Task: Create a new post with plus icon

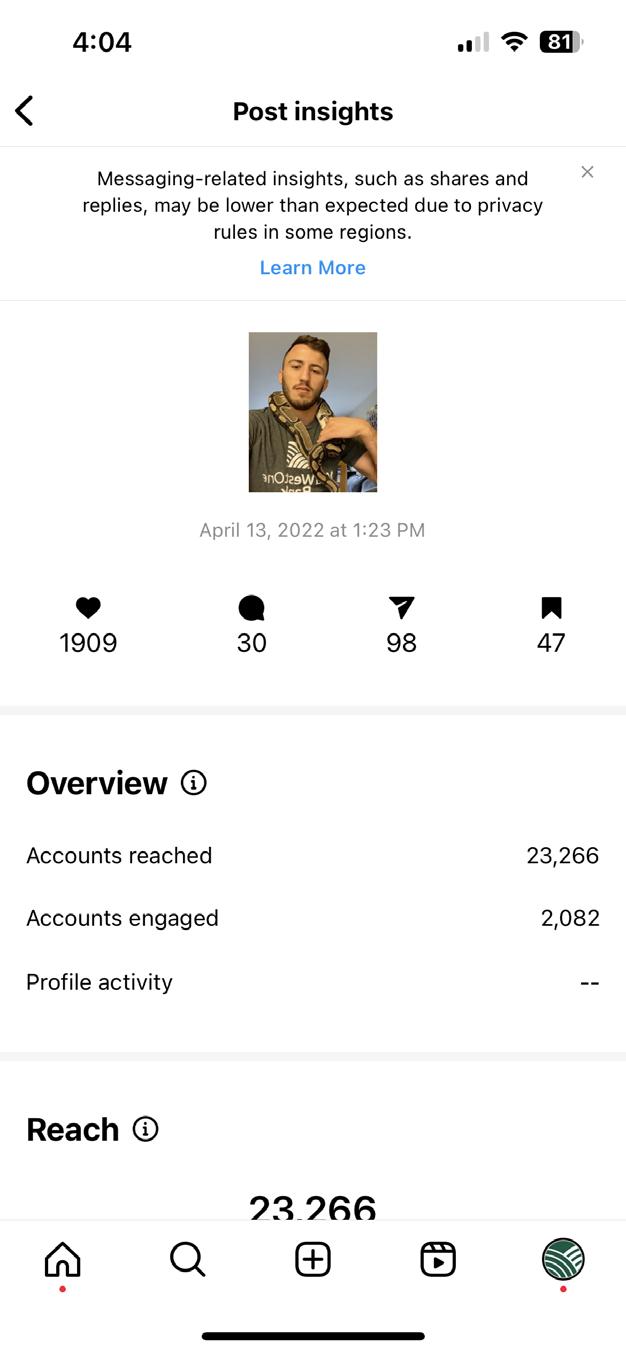Action: [313, 1260]
